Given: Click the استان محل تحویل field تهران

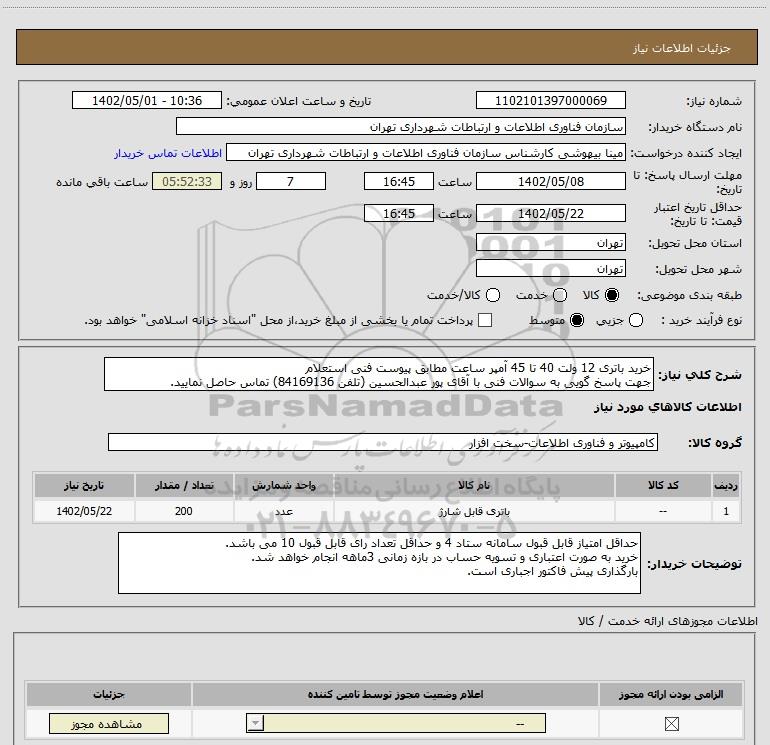Looking at the screenshot, I should pos(550,243).
